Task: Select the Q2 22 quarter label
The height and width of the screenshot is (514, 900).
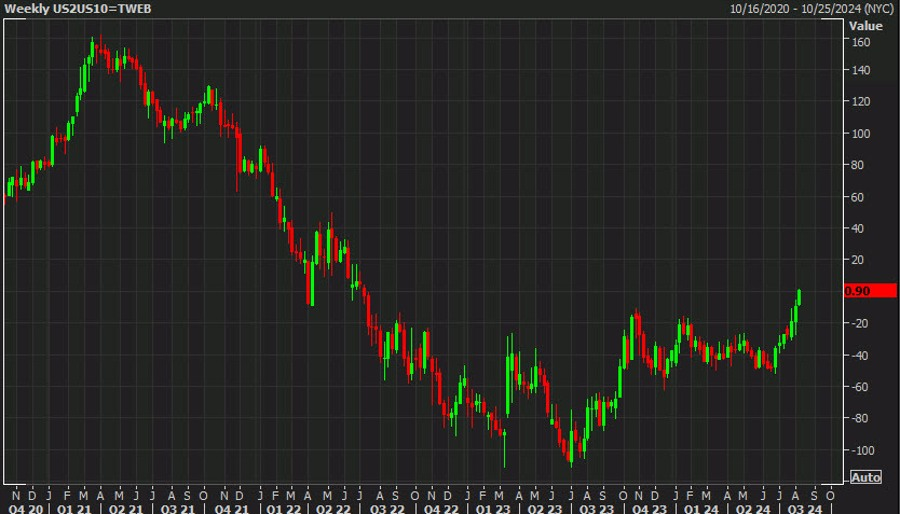Action: pos(333,509)
